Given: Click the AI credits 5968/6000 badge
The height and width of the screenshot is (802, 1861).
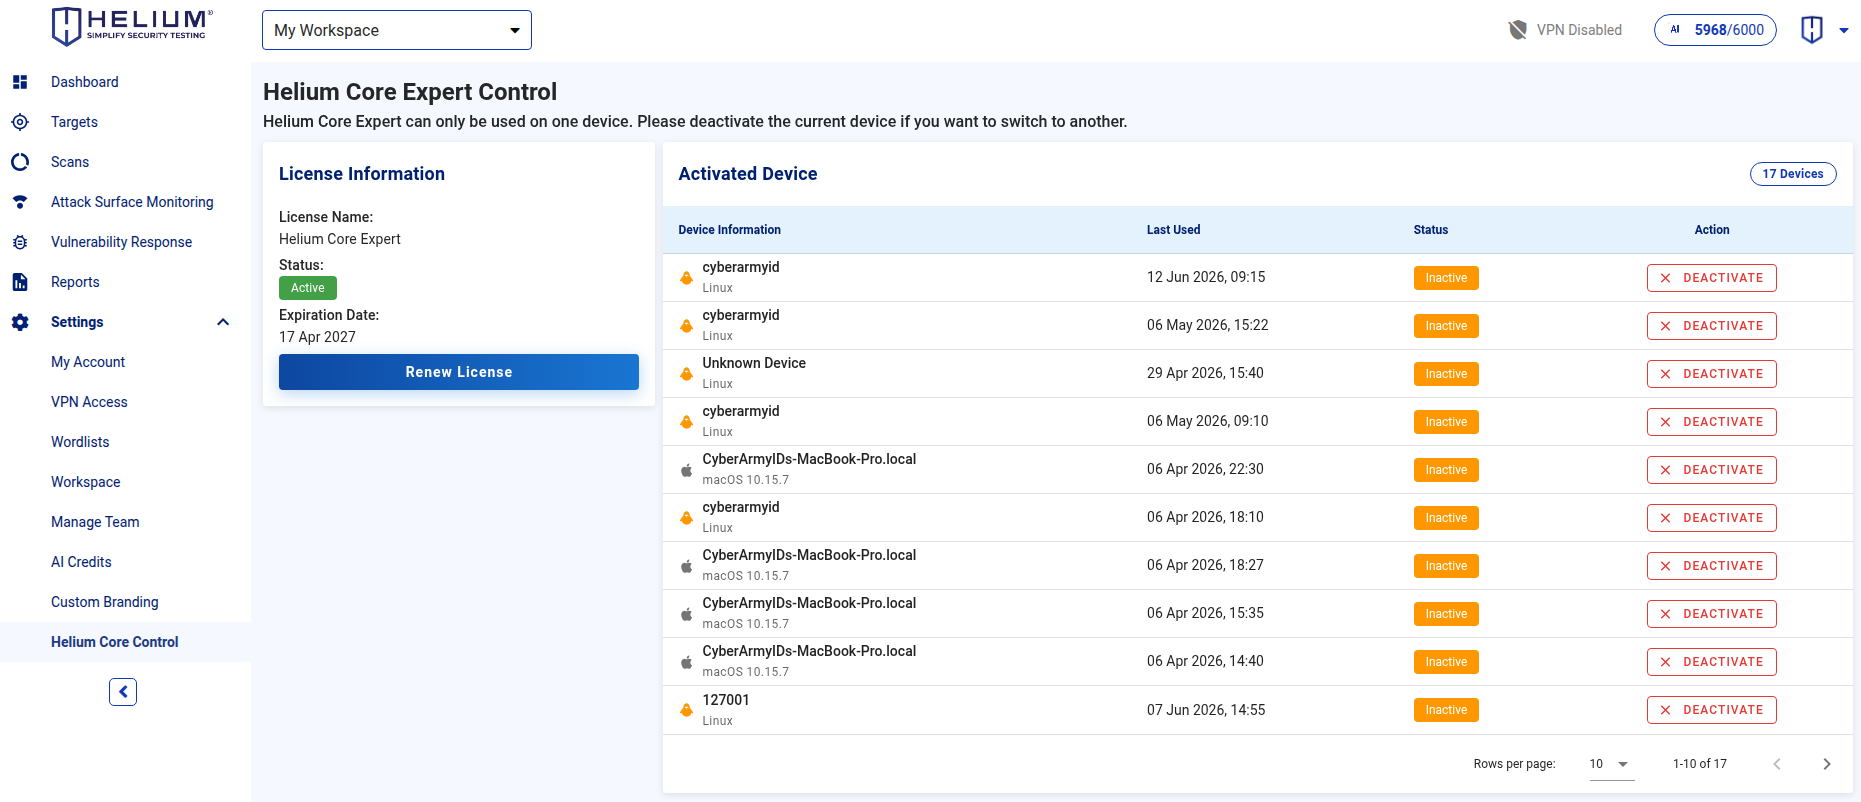Looking at the screenshot, I should coord(1715,30).
